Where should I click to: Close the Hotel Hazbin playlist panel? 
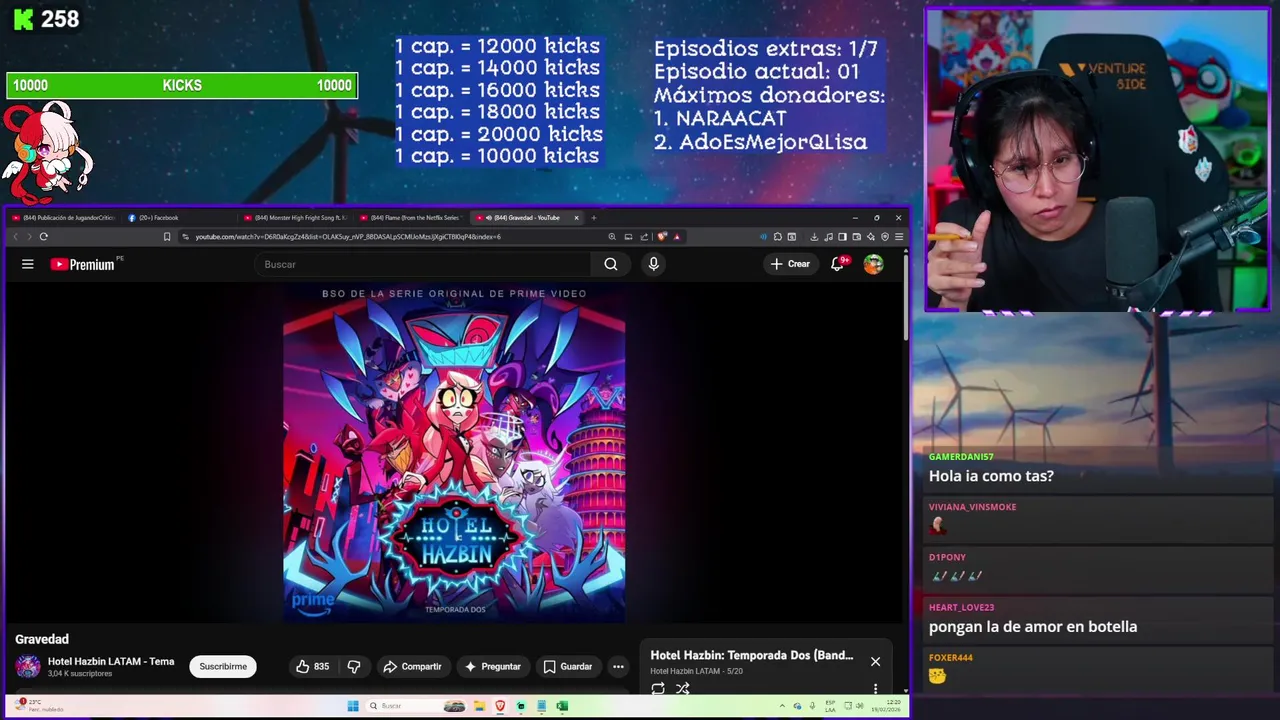pyautogui.click(x=875, y=661)
